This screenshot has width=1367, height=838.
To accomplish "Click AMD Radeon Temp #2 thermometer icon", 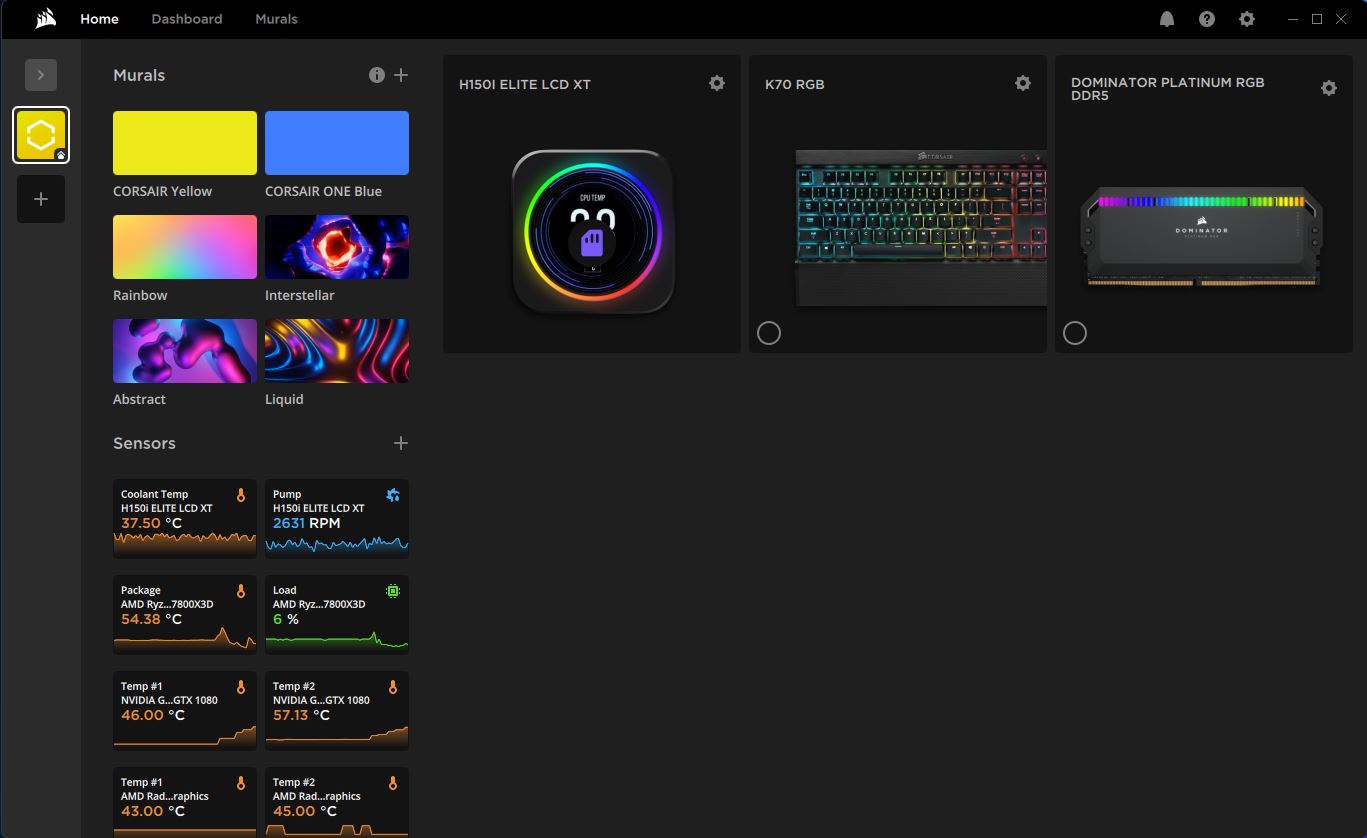I will [393, 783].
